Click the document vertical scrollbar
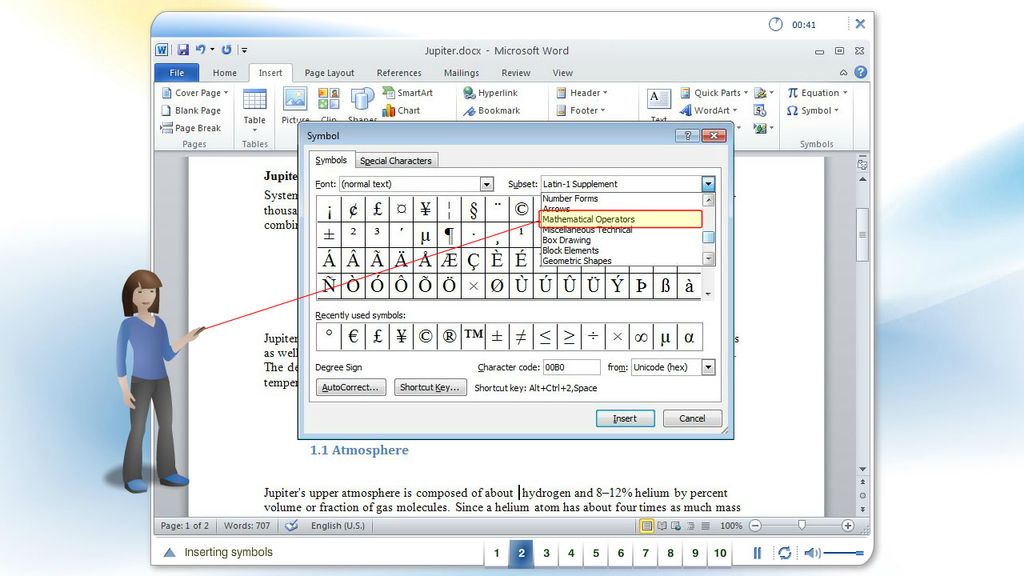The width and height of the screenshot is (1024, 576). 863,235
